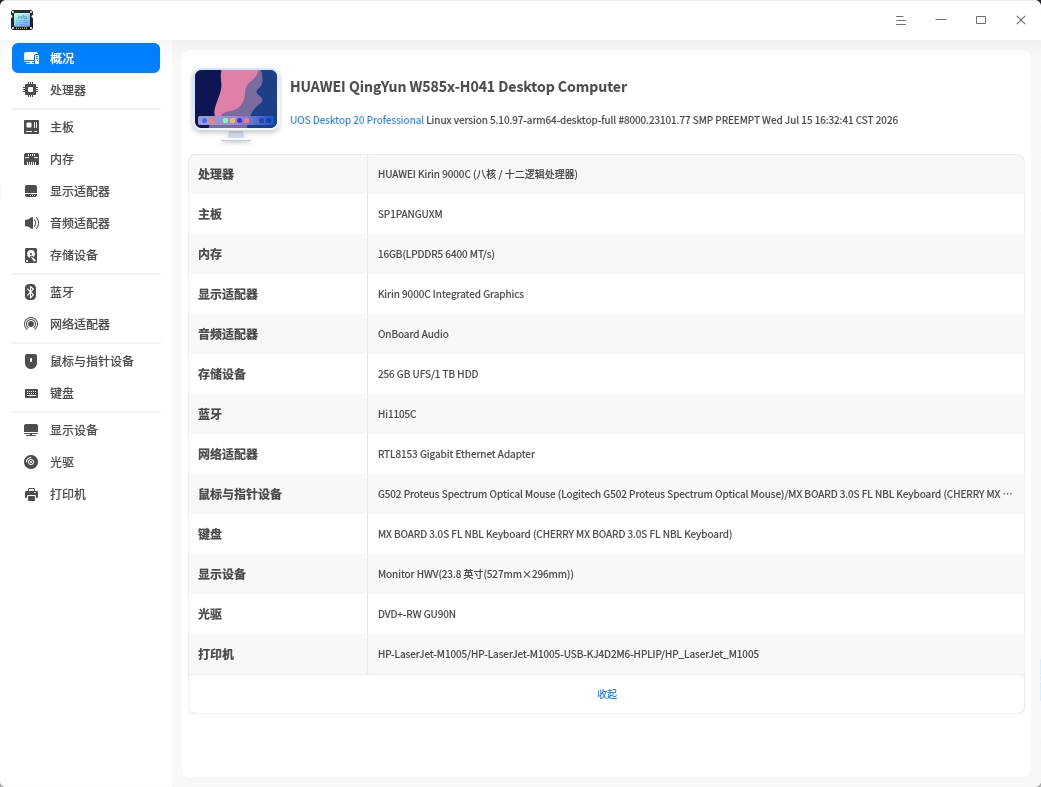Click the 处理器 label in the table
The width and height of the screenshot is (1041, 787).
216,174
